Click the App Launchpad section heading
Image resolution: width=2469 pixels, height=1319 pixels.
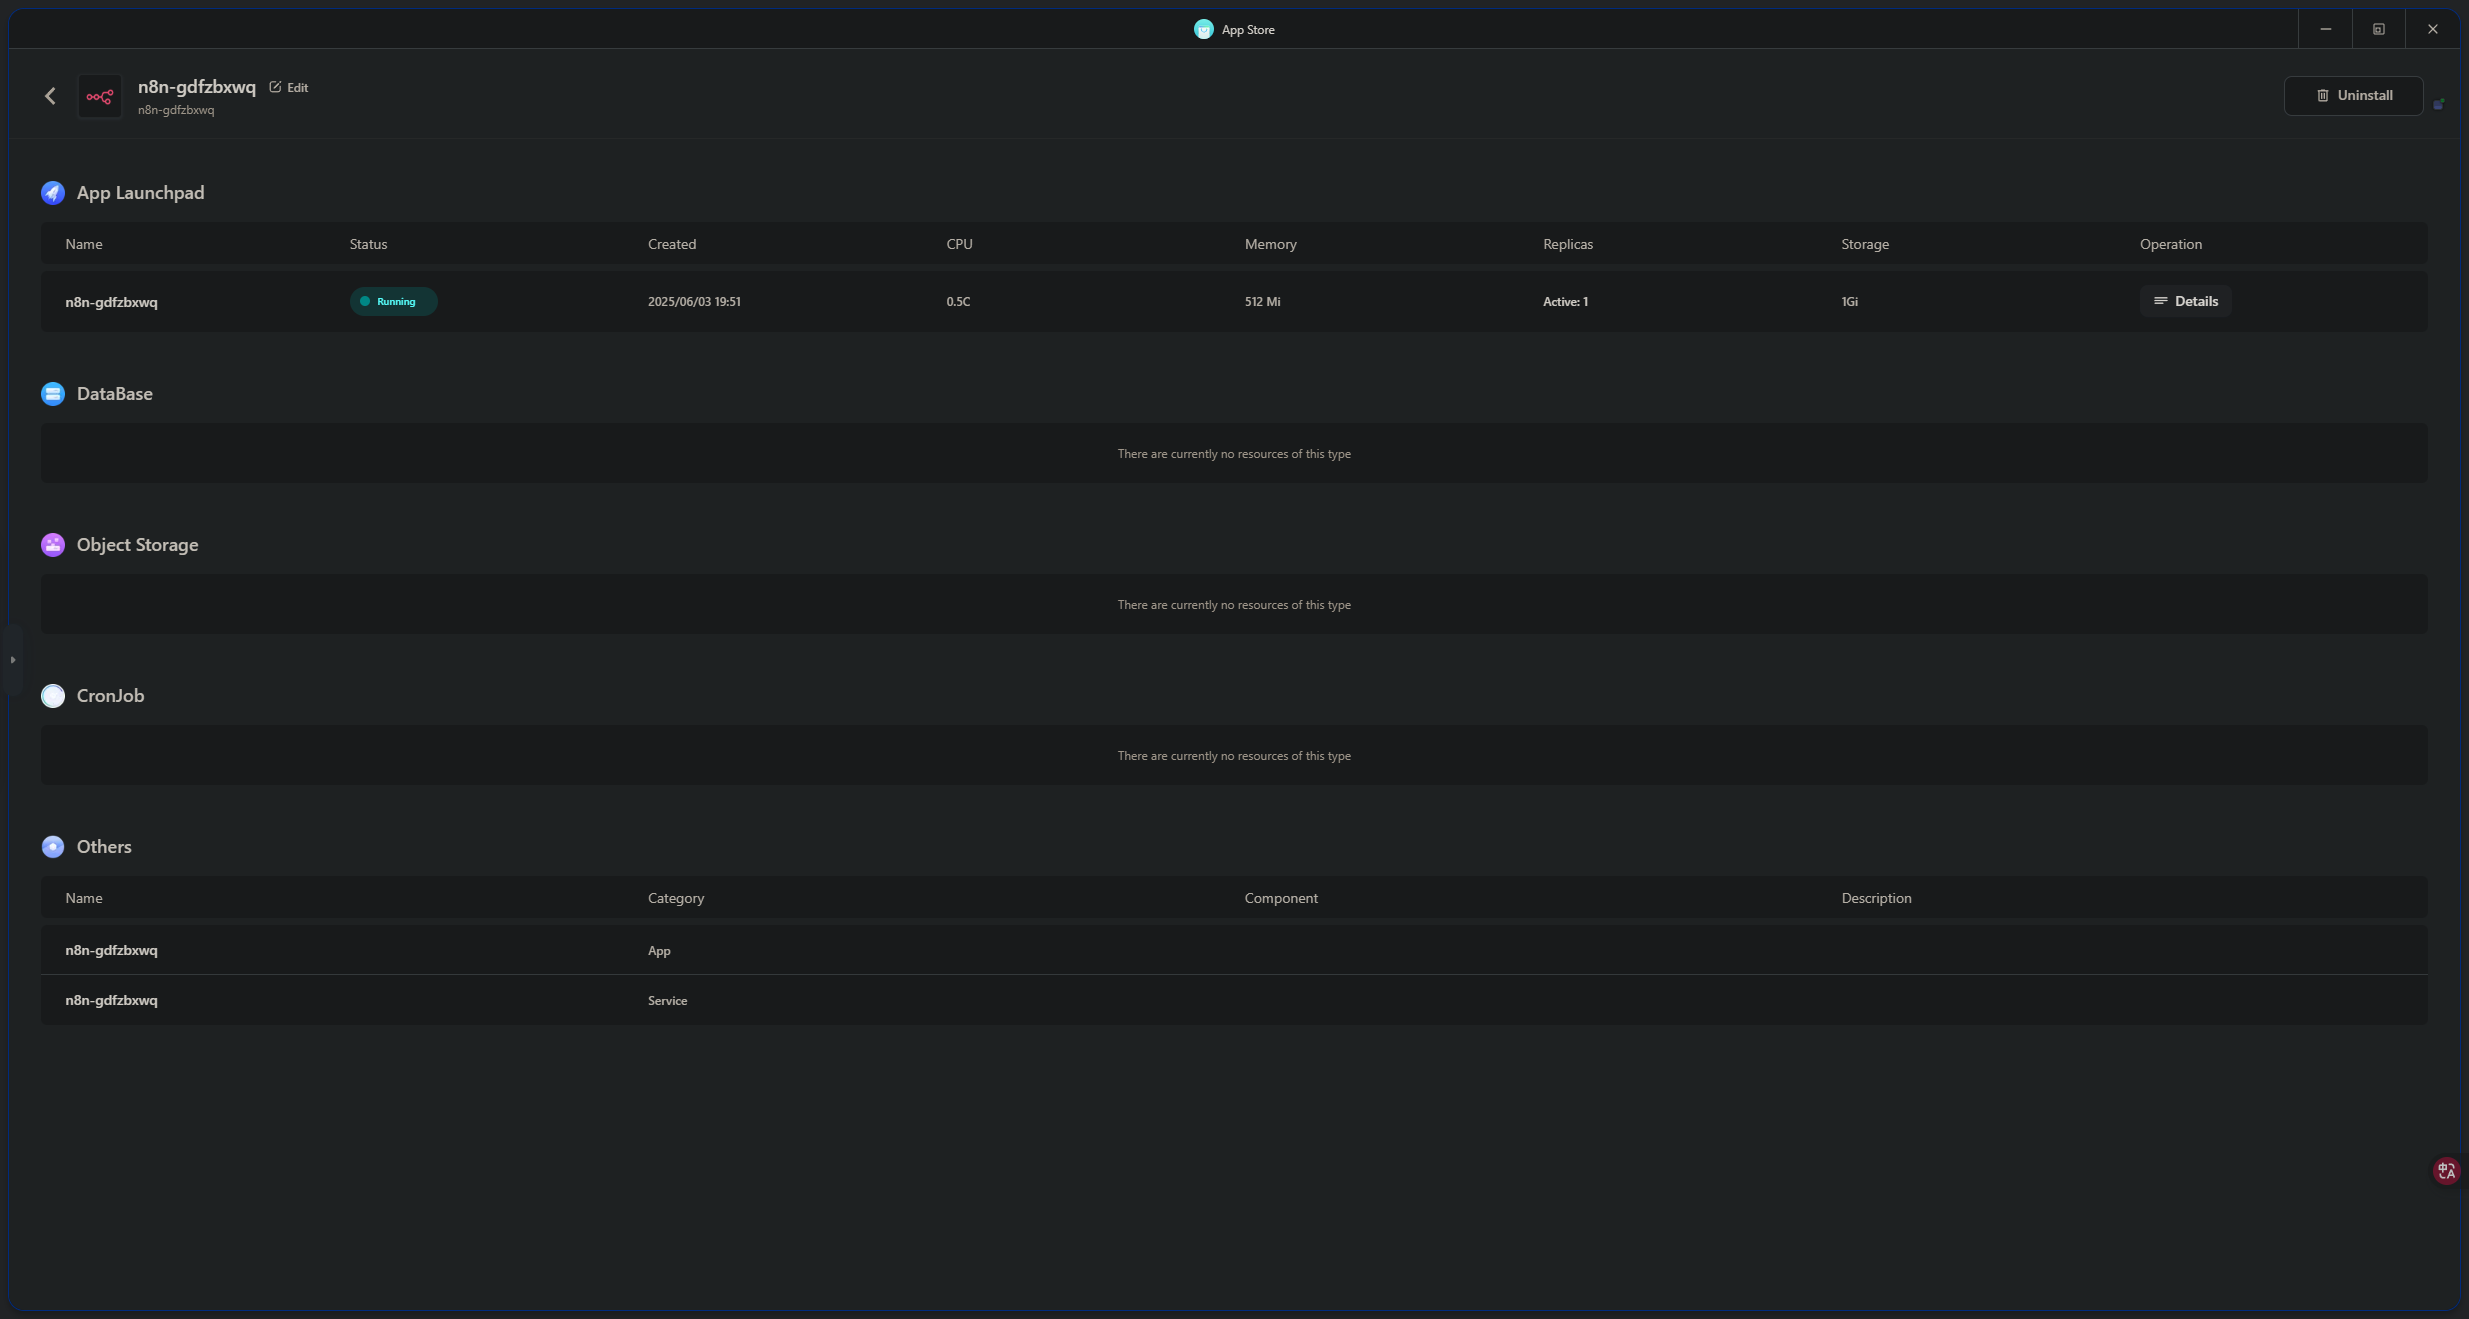(x=141, y=193)
